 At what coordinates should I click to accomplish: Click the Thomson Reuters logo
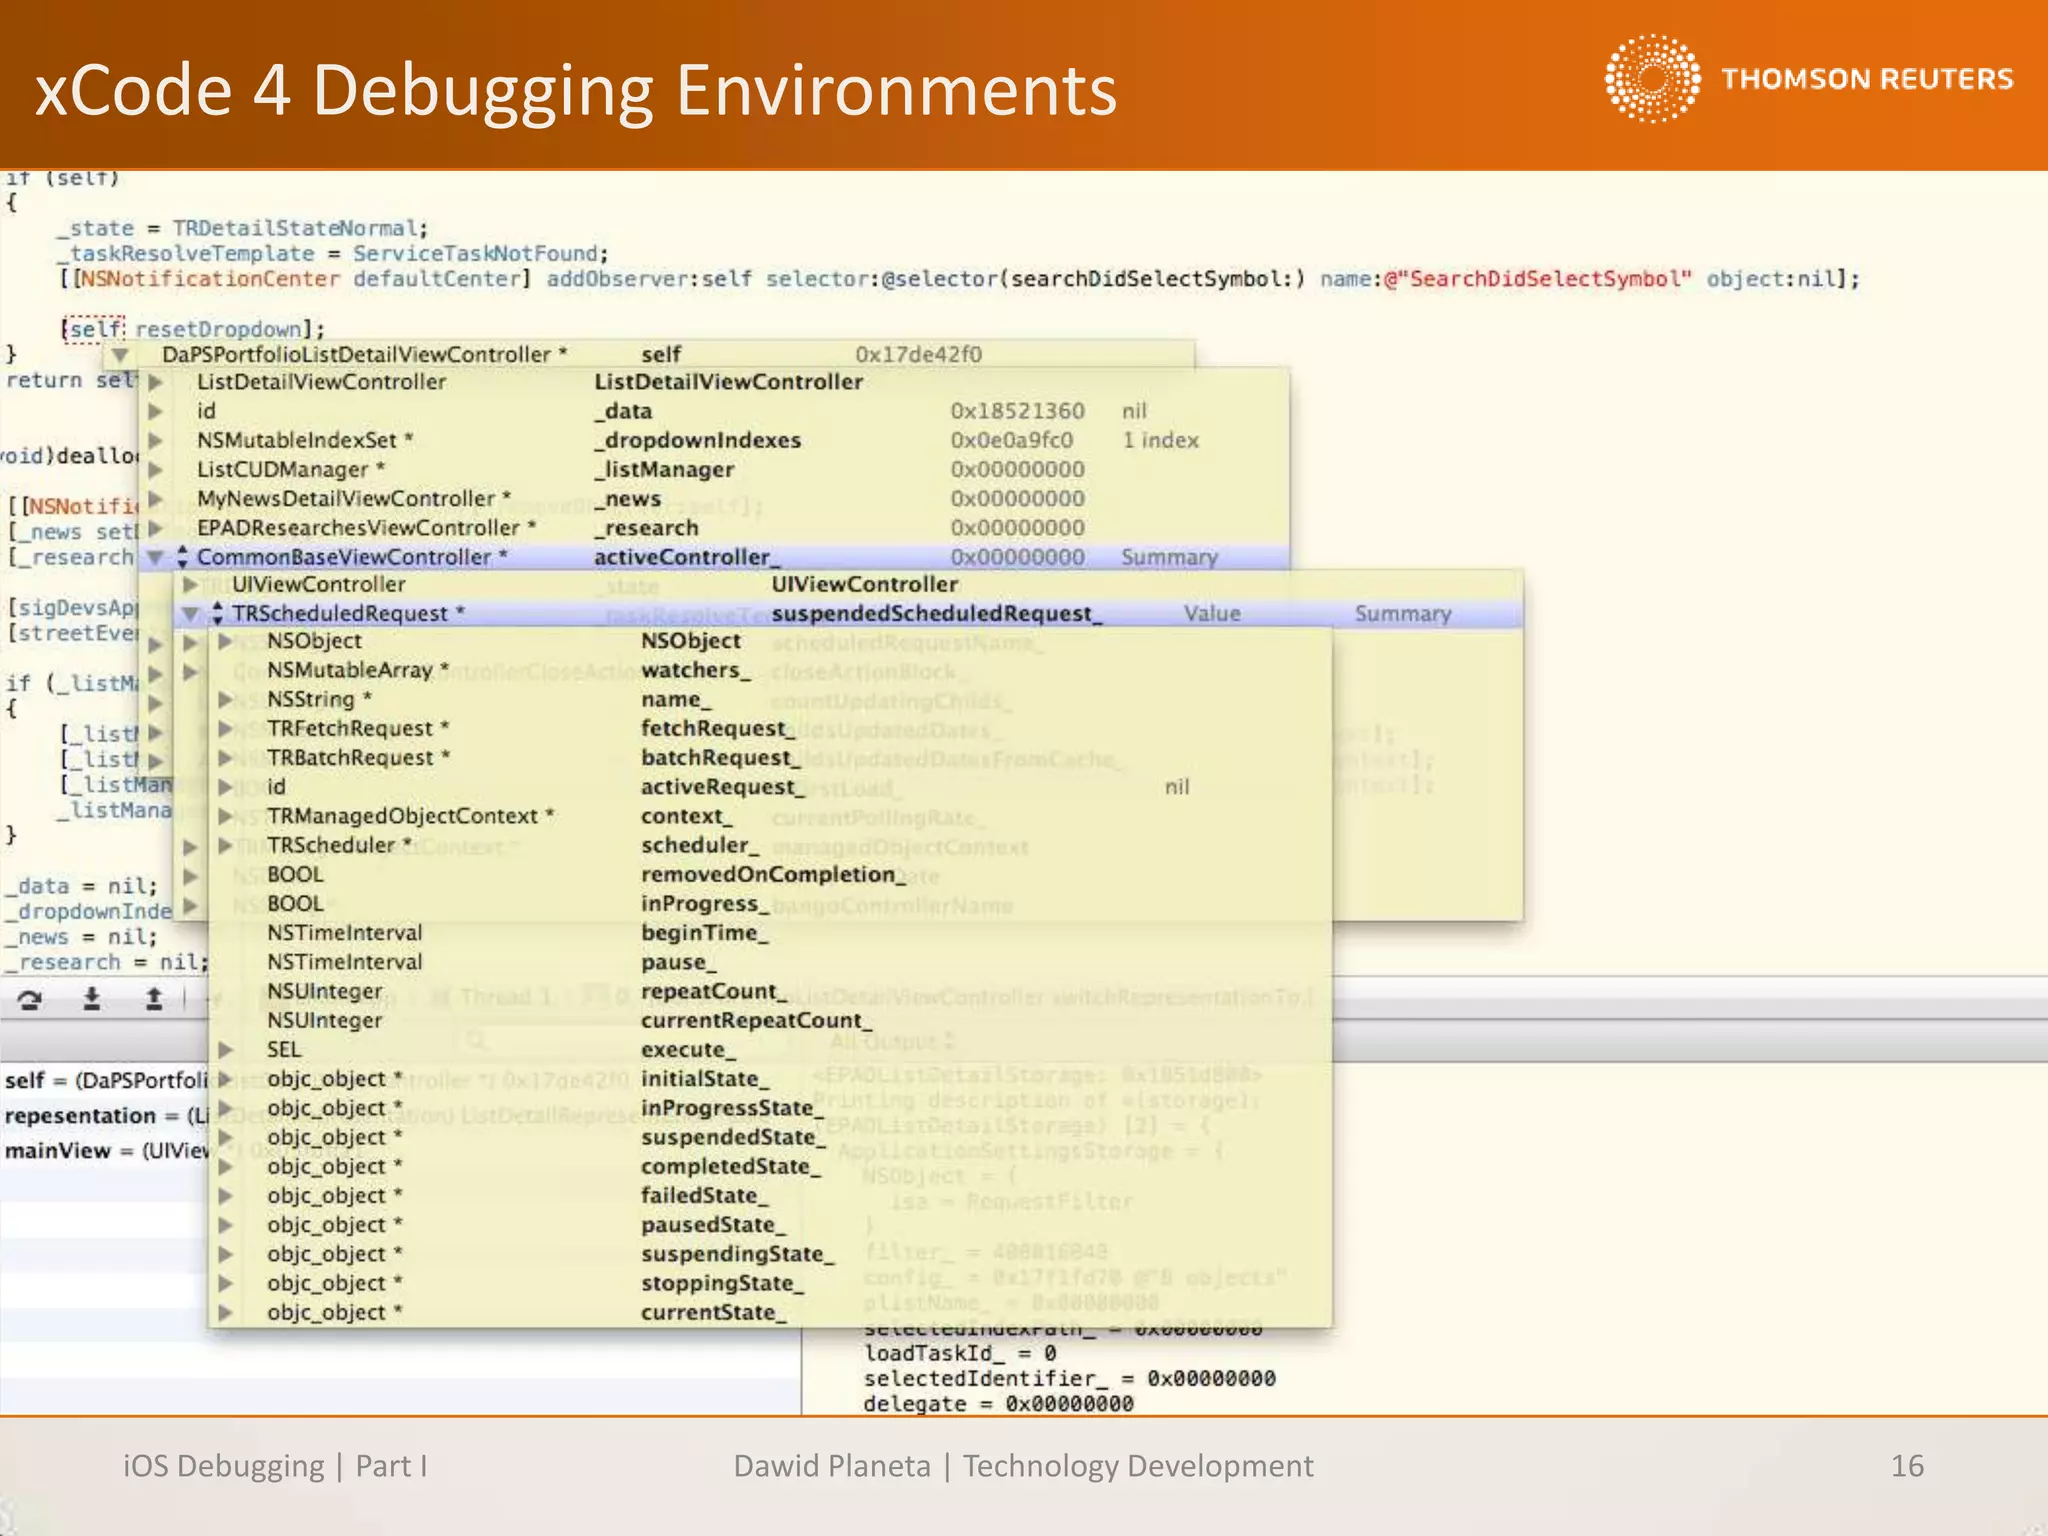point(1808,79)
